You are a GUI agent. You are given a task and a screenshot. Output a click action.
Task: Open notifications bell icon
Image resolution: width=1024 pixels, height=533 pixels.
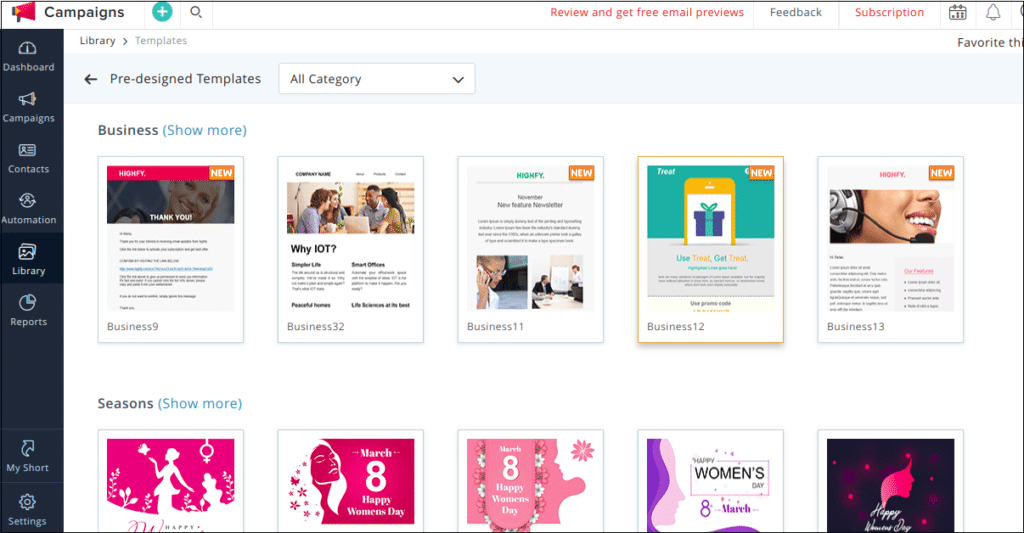click(993, 12)
